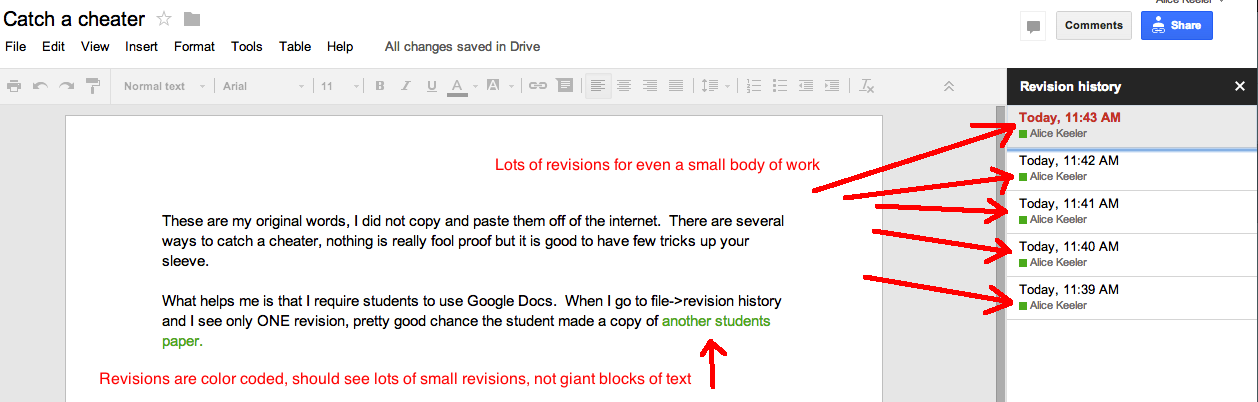This screenshot has height=402, width=1258.
Task: Open the Tools menu
Action: pos(247,46)
